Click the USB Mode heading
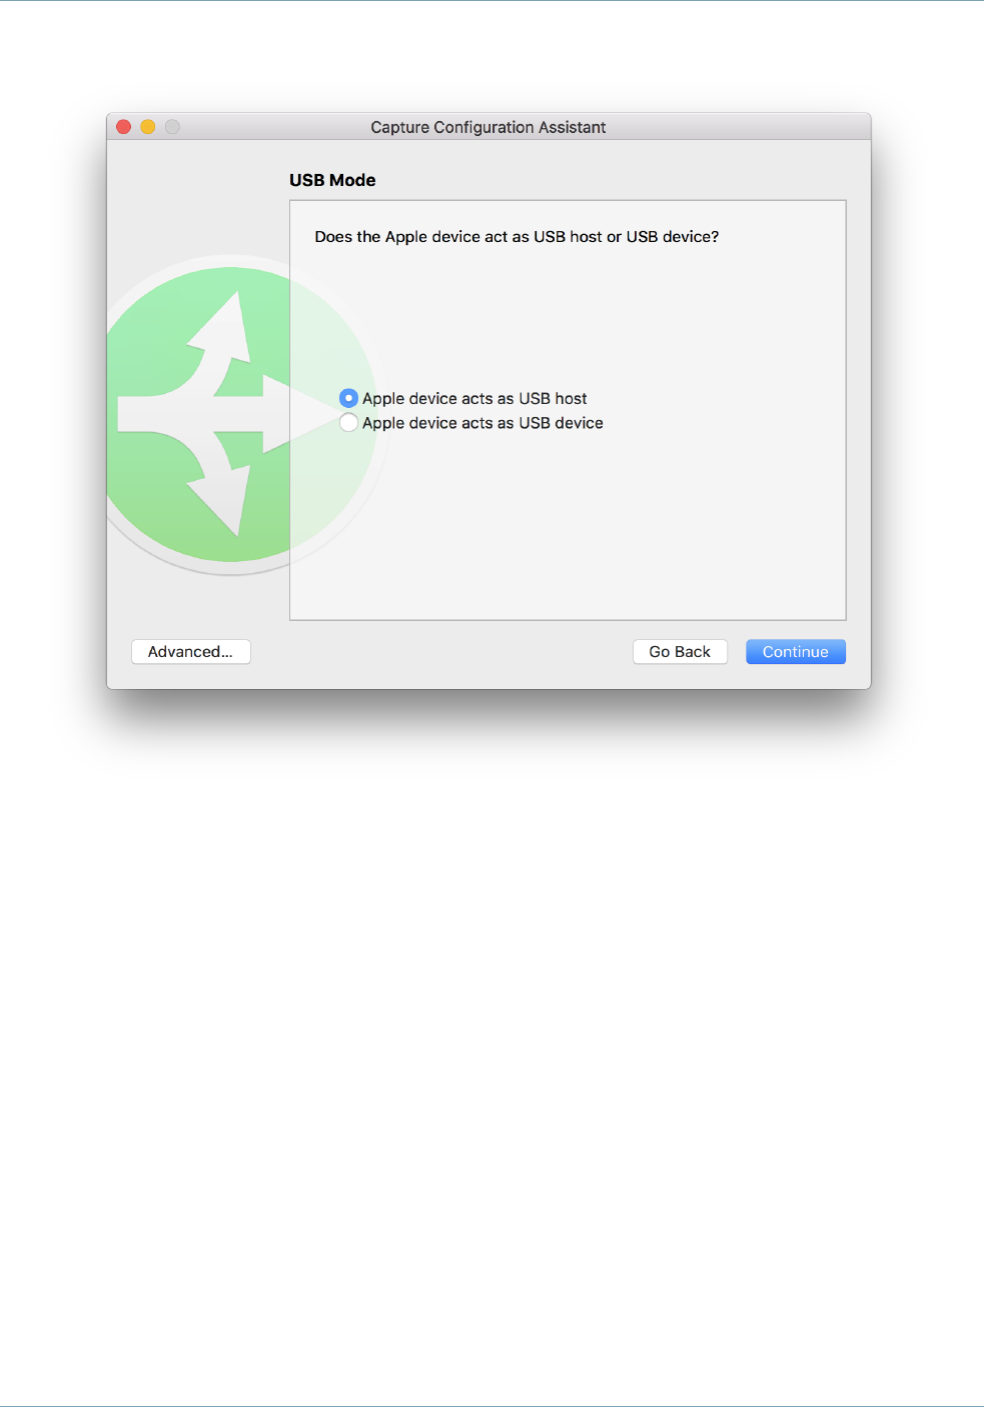The width and height of the screenshot is (984, 1407). 333,180
